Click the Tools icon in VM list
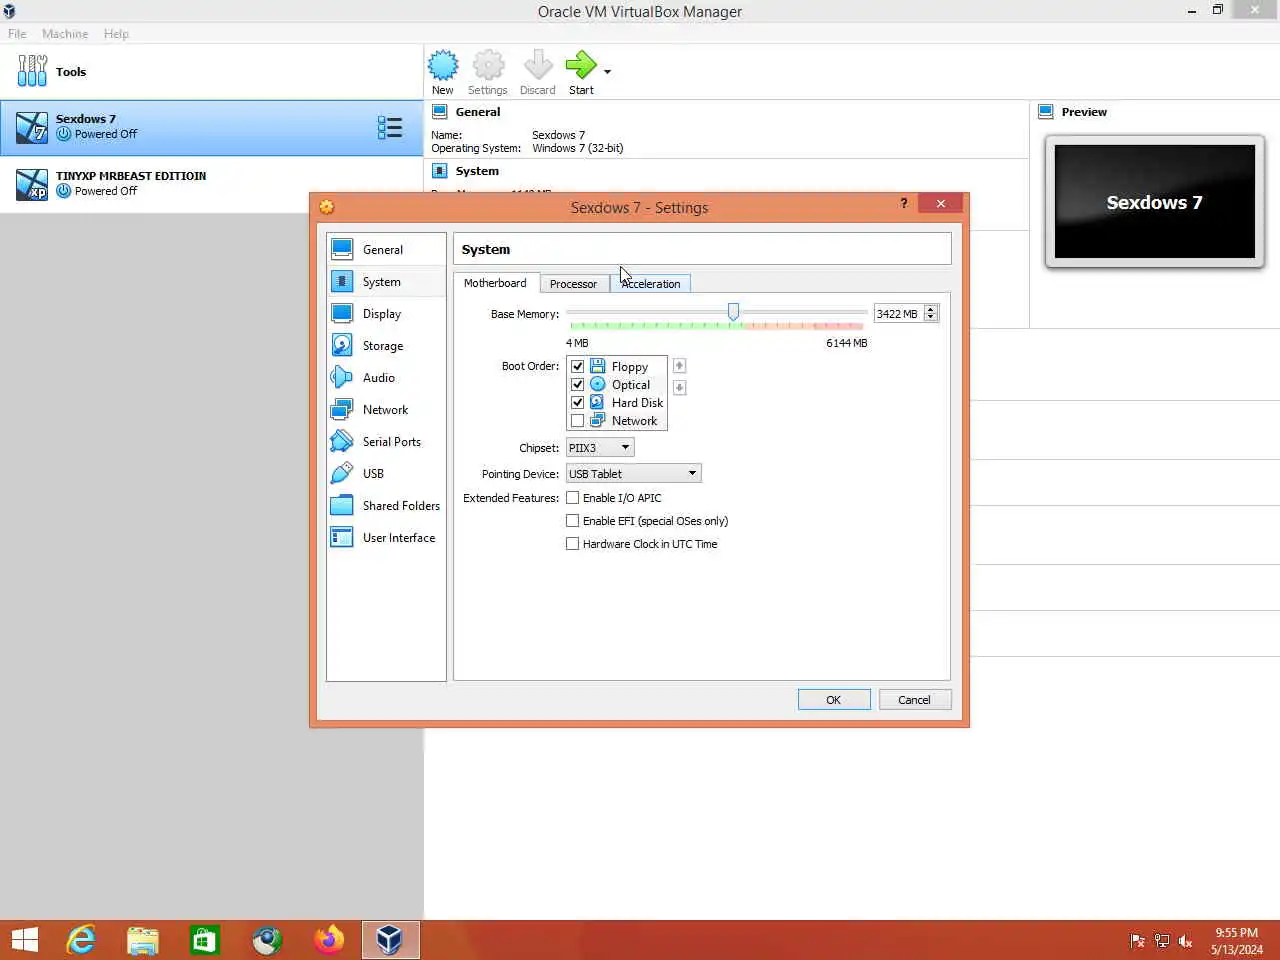 (32, 71)
